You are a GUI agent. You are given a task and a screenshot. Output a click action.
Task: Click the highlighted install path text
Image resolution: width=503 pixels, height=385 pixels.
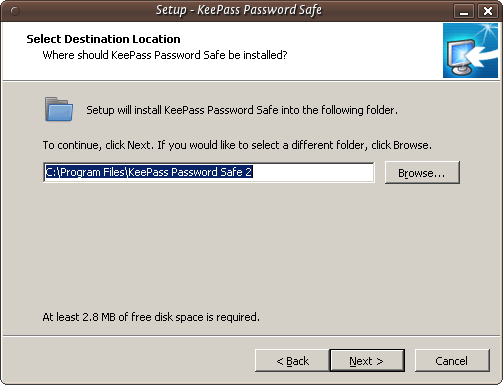point(149,172)
